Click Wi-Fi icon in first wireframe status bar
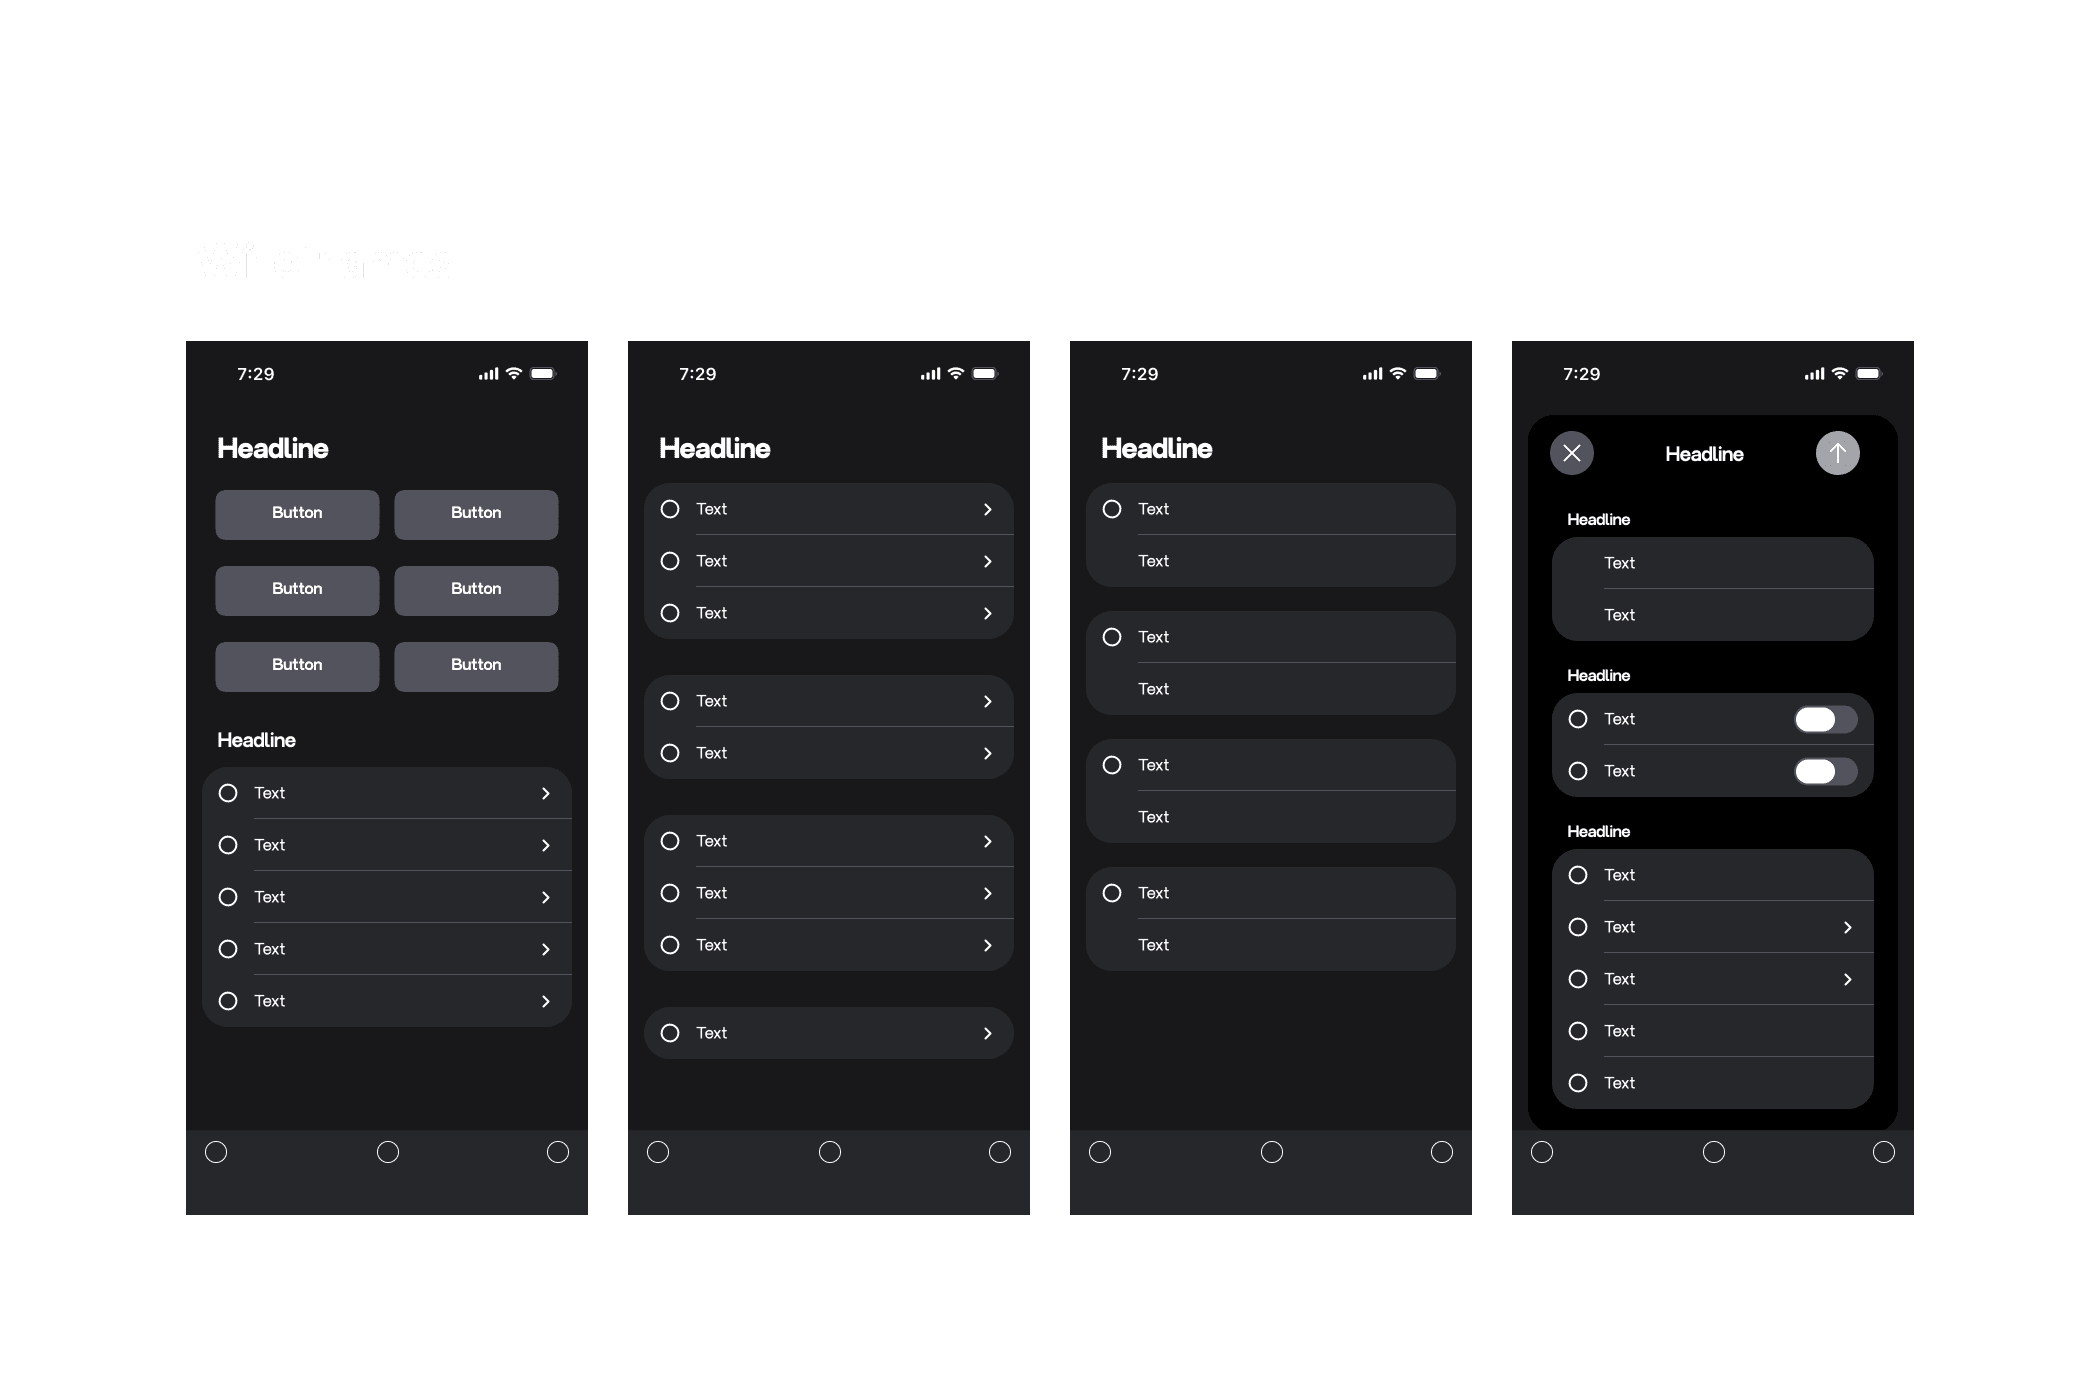The image size is (2100, 1400). (x=514, y=373)
